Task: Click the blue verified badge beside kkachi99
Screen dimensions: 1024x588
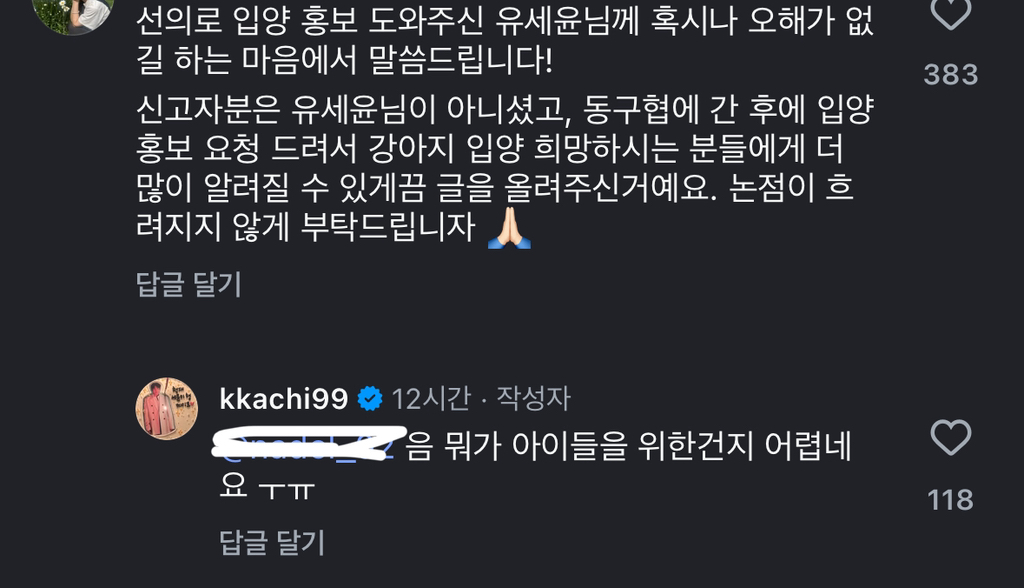Action: pyautogui.click(x=370, y=398)
